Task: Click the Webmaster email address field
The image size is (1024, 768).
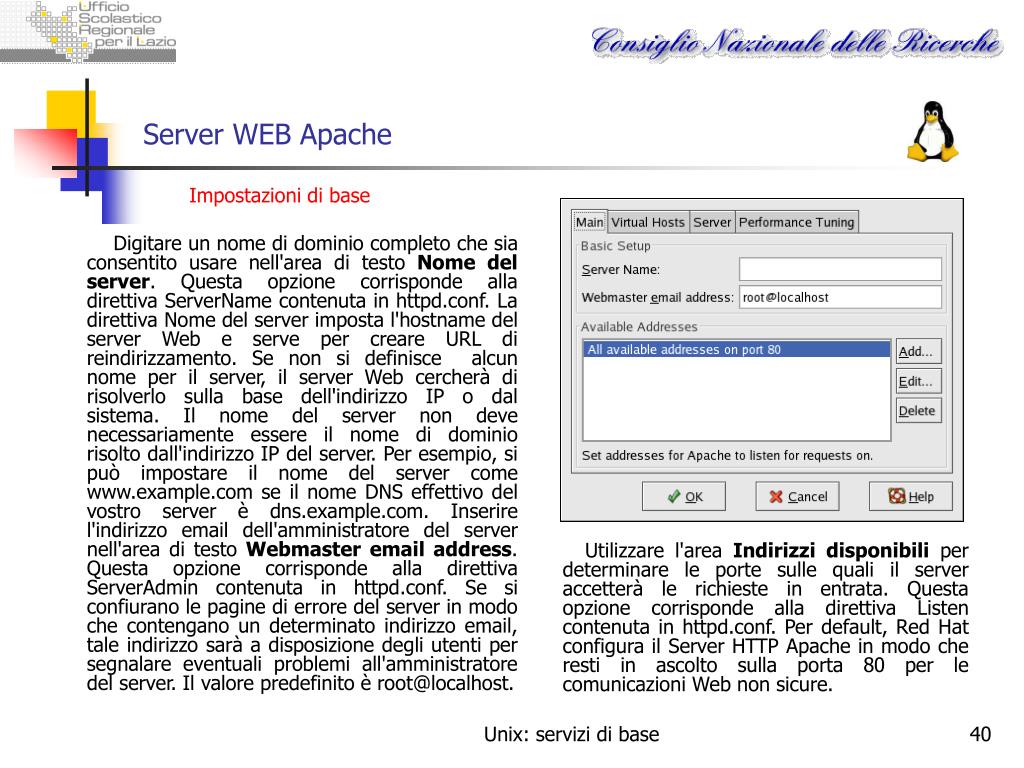Action: click(840, 297)
